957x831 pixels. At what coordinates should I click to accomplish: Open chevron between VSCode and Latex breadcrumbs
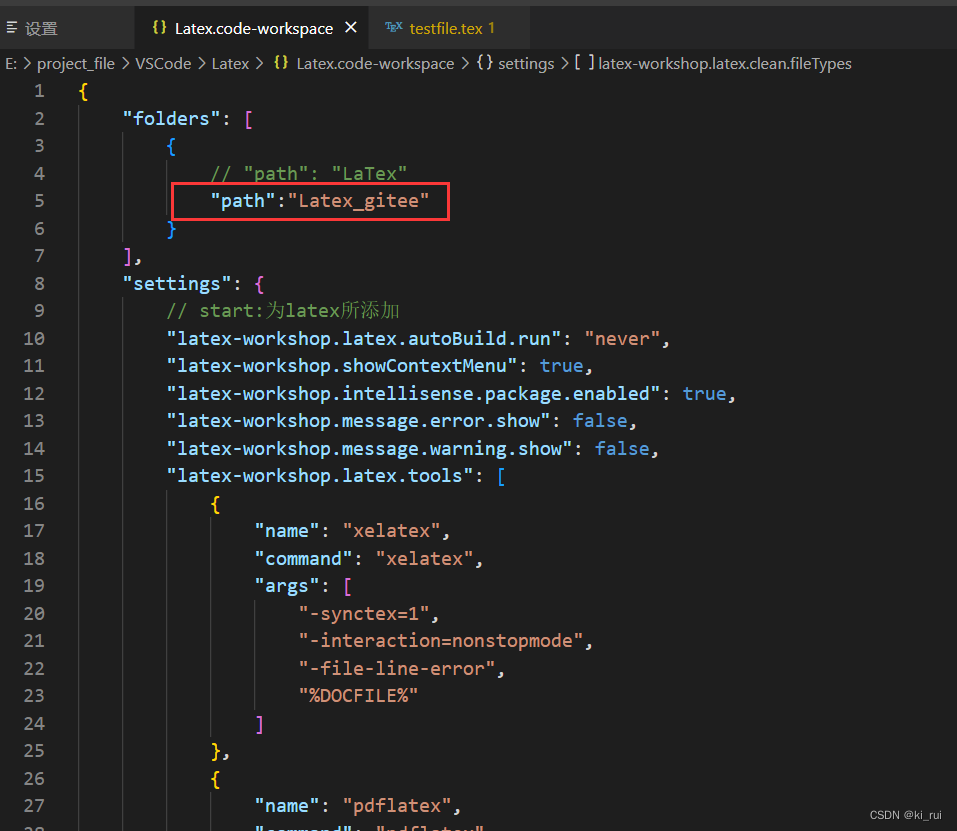199,63
